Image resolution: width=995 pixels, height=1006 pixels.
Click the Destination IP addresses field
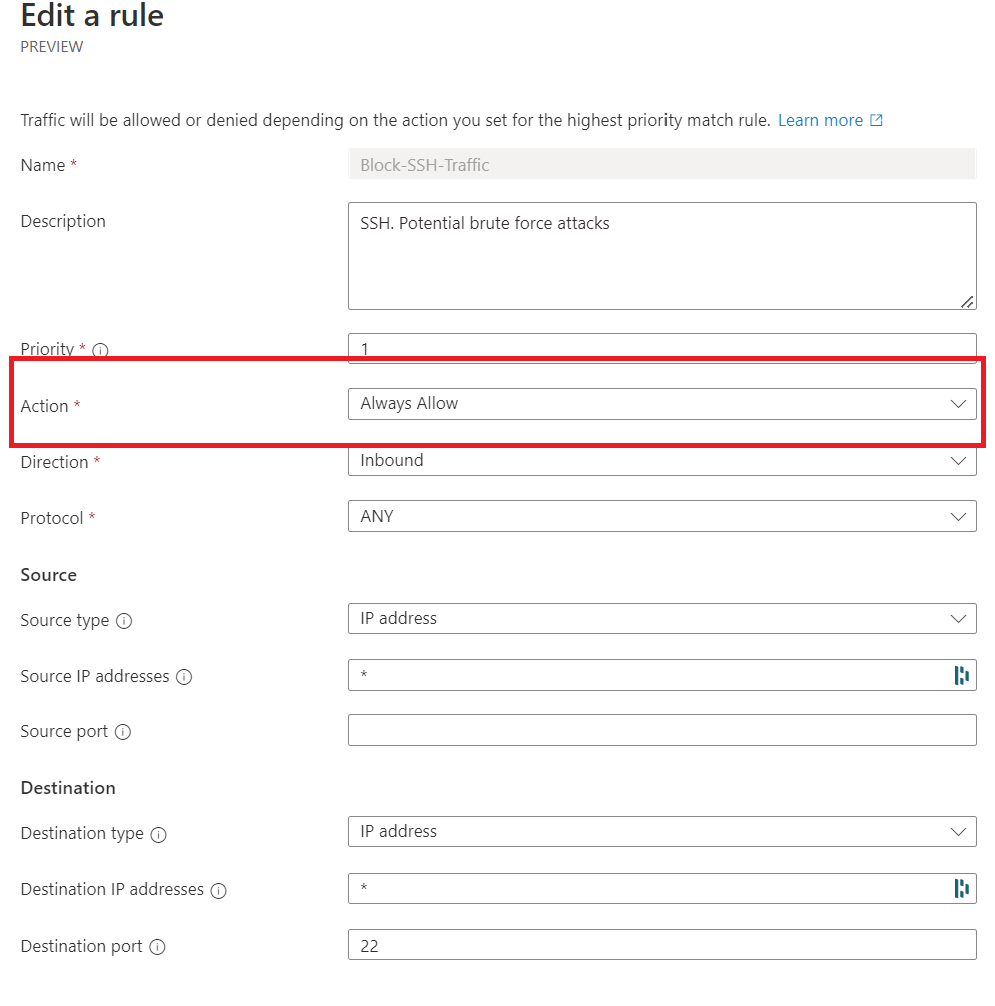[x=662, y=888]
